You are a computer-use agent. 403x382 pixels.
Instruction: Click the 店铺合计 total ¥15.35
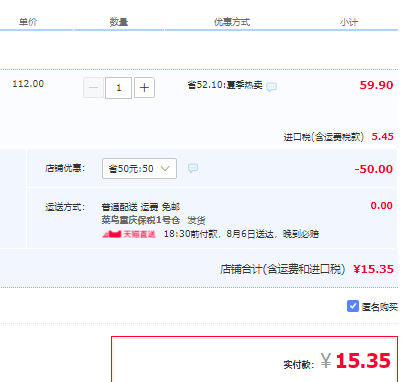point(374,269)
